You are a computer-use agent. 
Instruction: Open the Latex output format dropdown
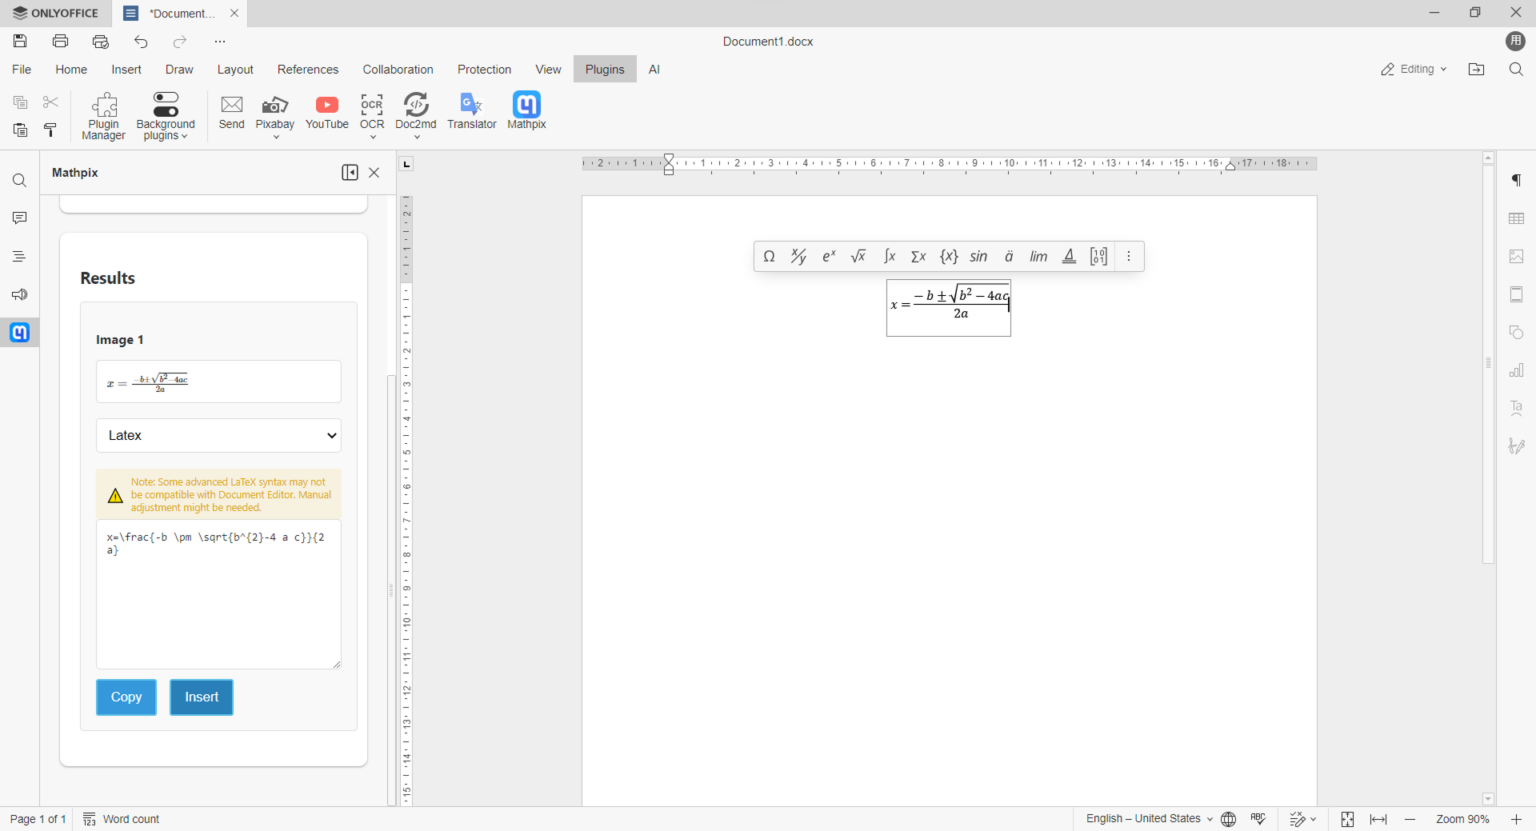tap(218, 435)
